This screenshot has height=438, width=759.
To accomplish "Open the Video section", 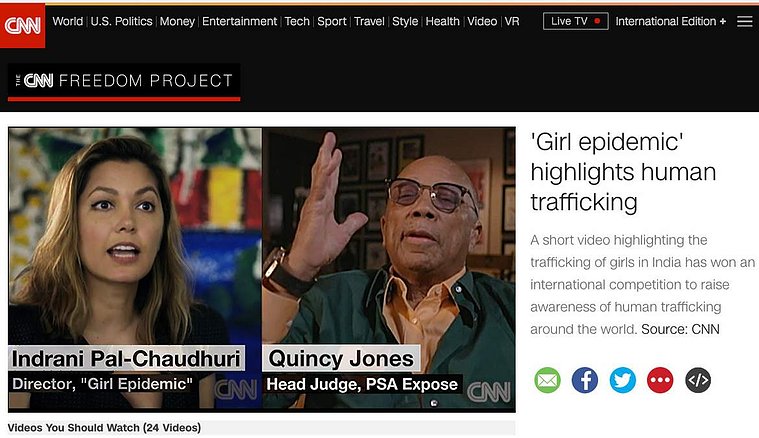I will point(482,21).
